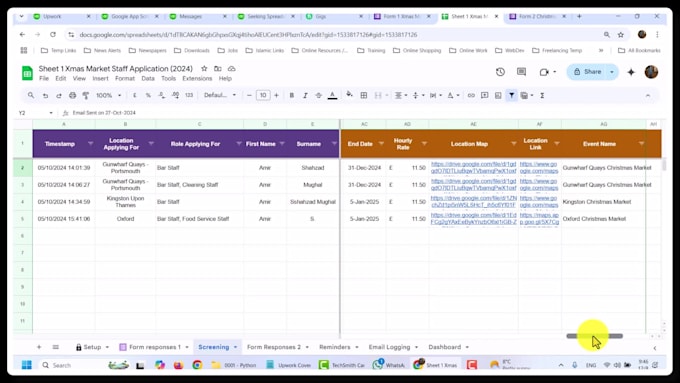Open text rotation options
The height and width of the screenshot is (383, 680).
tap(453, 95)
